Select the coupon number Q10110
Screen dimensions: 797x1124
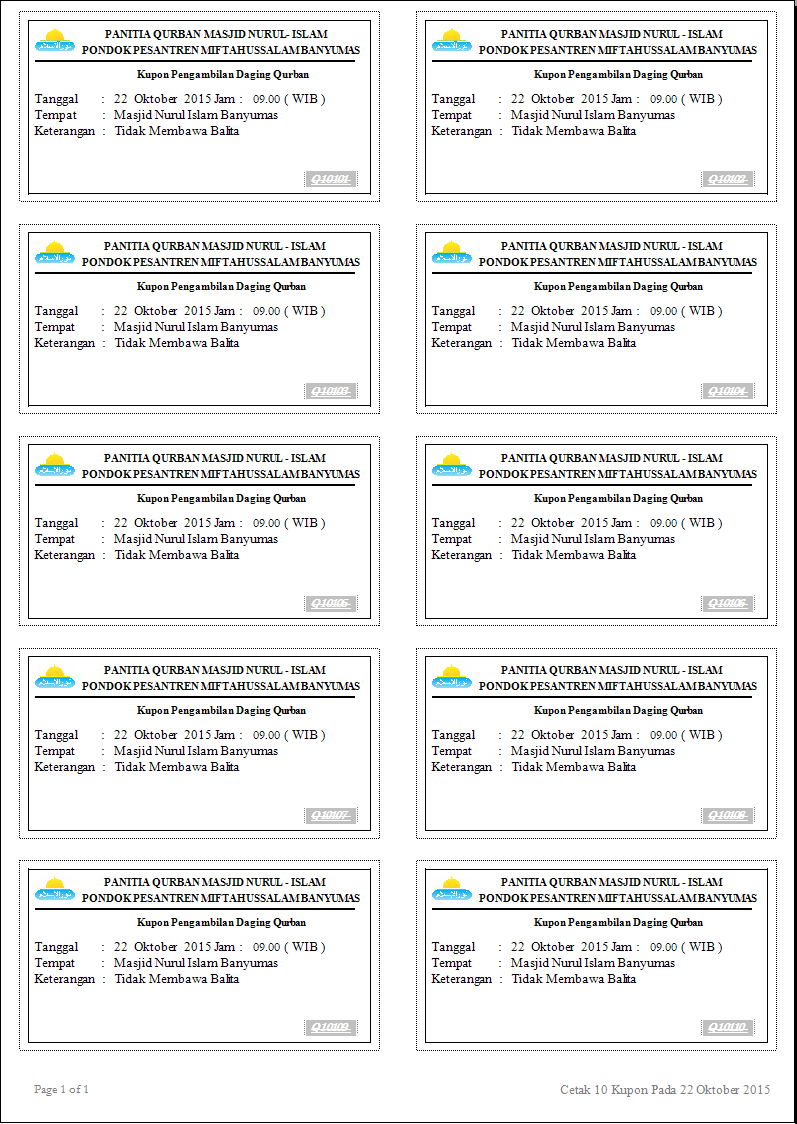pos(727,1028)
